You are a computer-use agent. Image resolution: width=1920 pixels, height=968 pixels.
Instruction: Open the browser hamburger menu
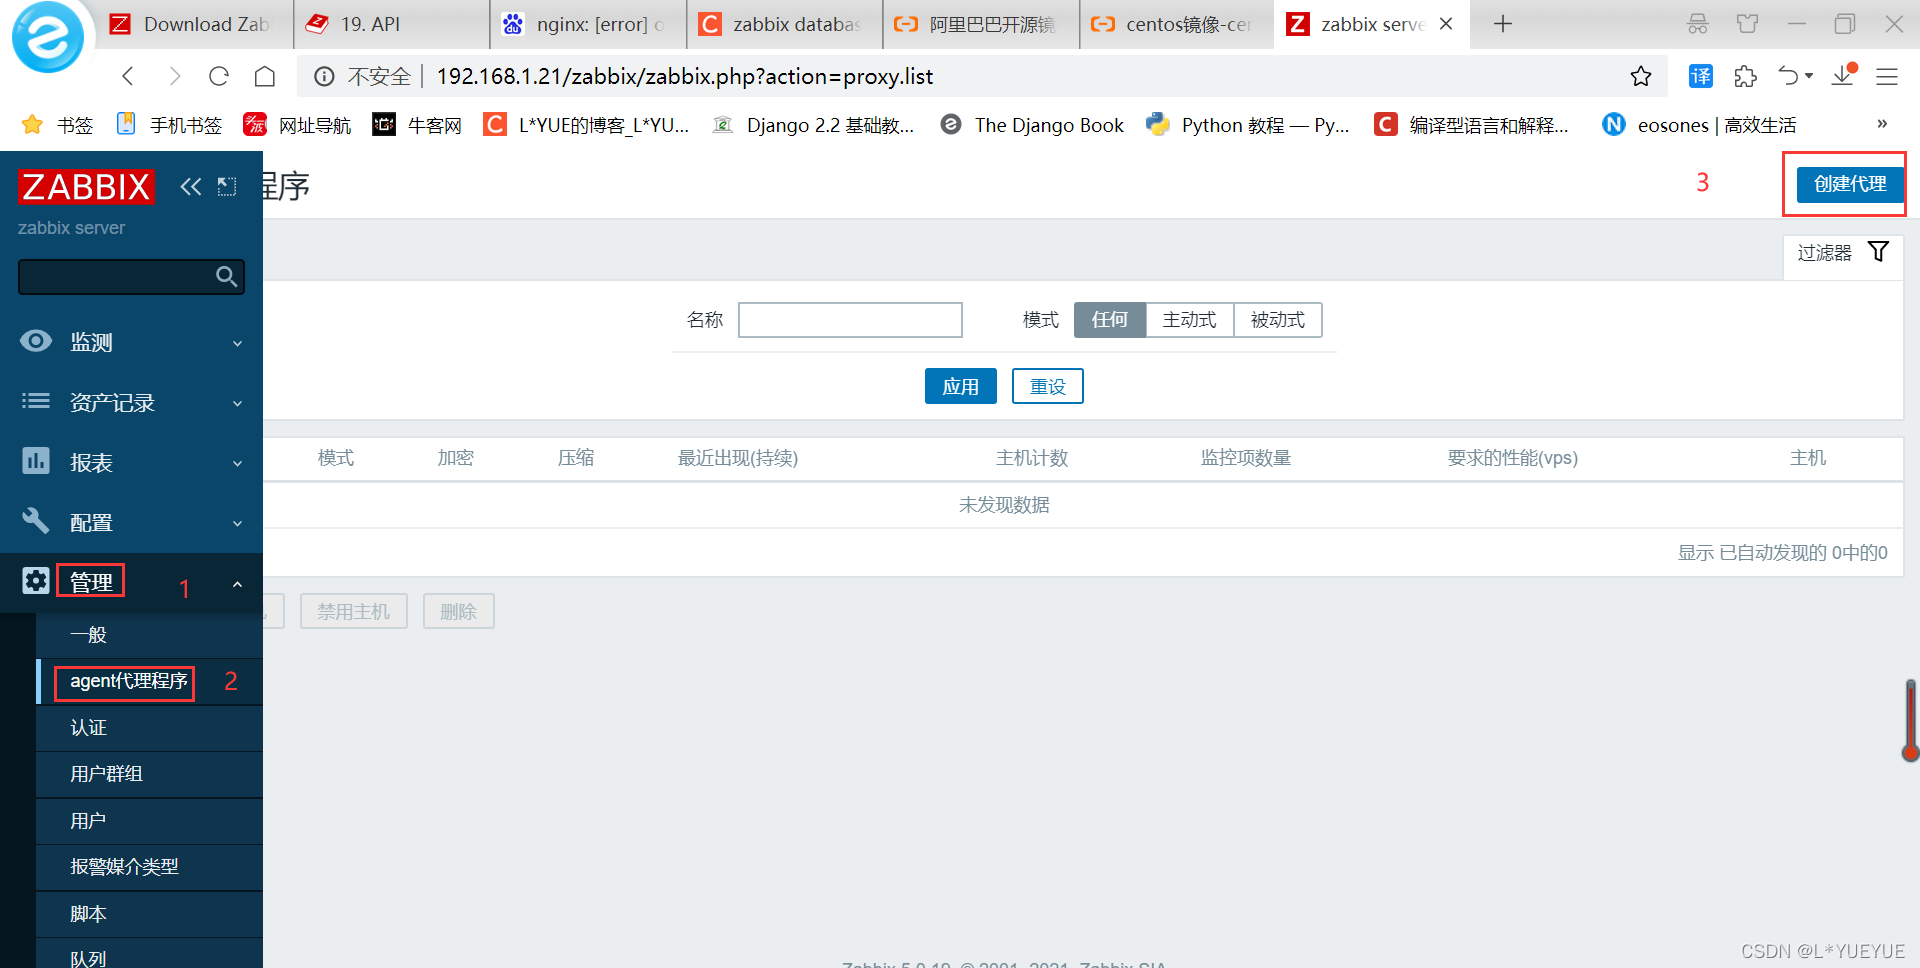point(1887,76)
